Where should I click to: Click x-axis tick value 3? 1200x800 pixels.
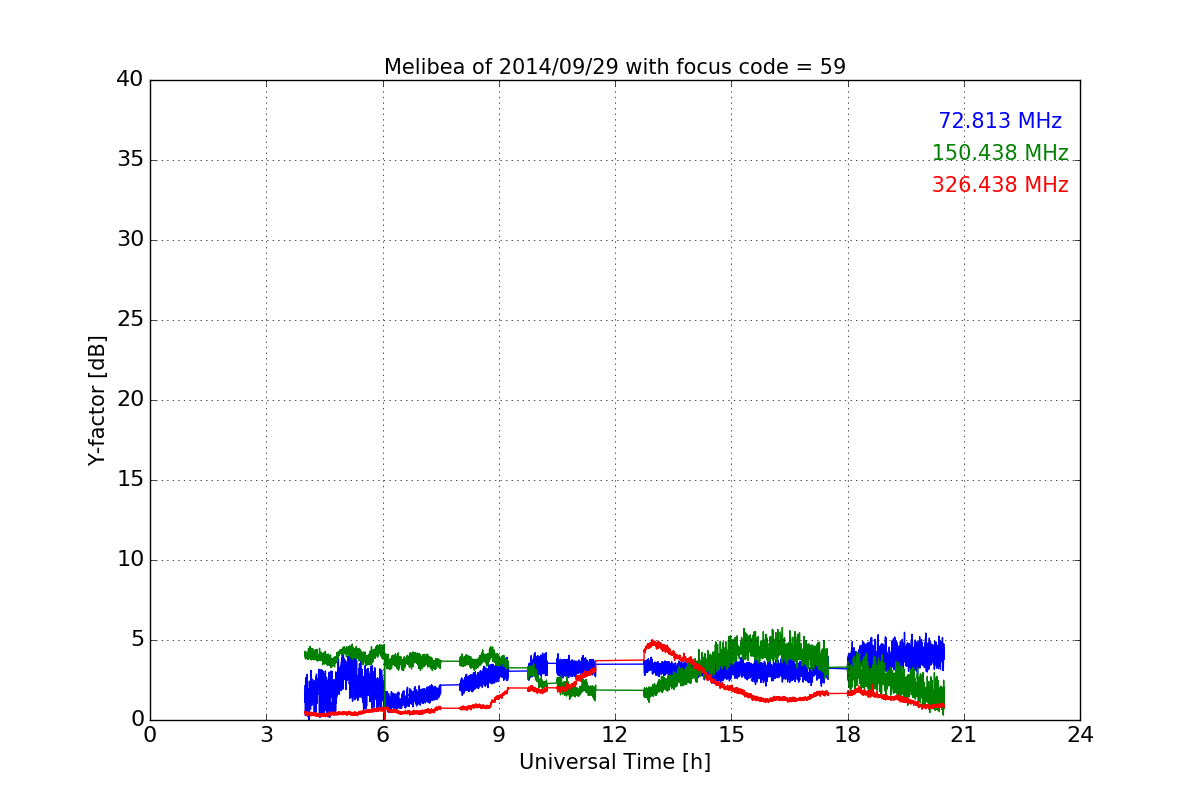click(266, 735)
